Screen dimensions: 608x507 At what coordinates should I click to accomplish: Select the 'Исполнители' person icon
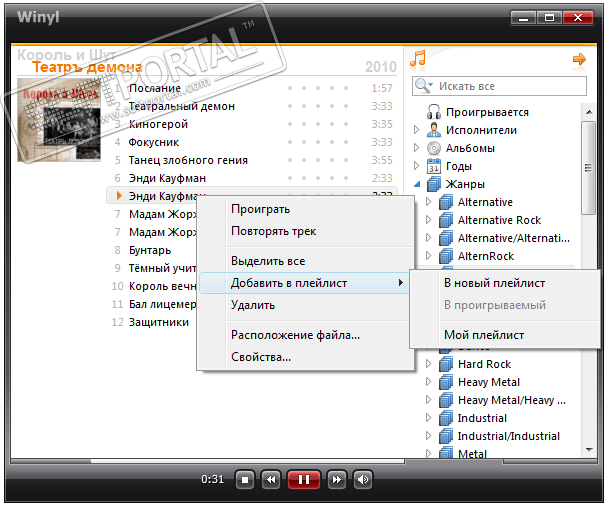coord(434,130)
